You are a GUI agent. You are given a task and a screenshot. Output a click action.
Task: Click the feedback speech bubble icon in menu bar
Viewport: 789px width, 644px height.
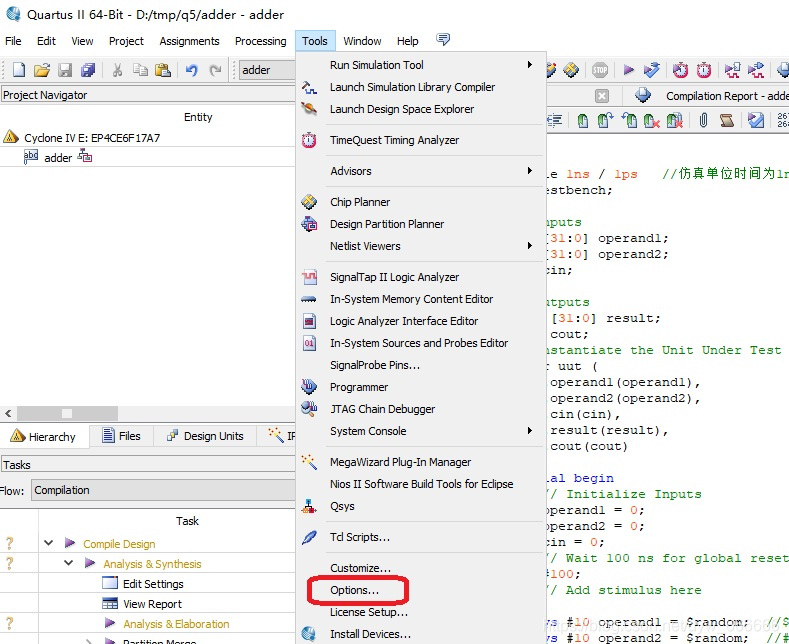coord(443,39)
